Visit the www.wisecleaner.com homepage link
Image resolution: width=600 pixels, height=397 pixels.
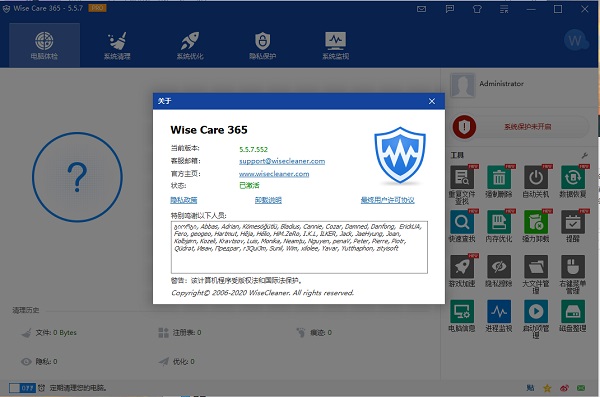274,174
